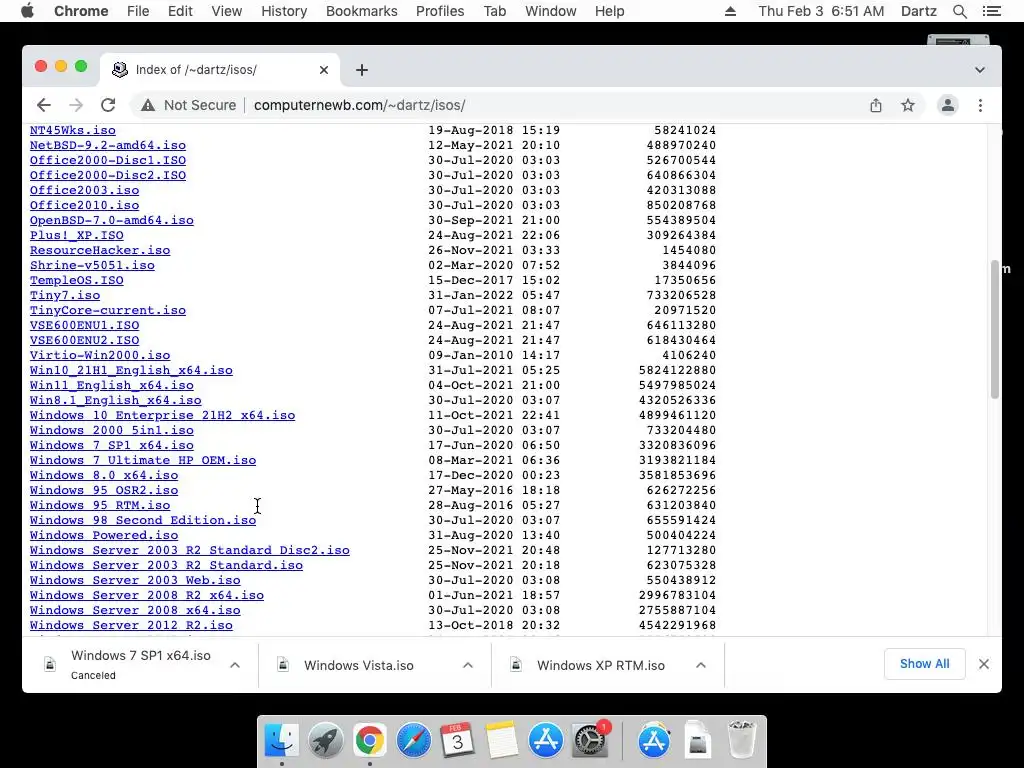Click the page vertical scrollbar thumb

[995, 329]
